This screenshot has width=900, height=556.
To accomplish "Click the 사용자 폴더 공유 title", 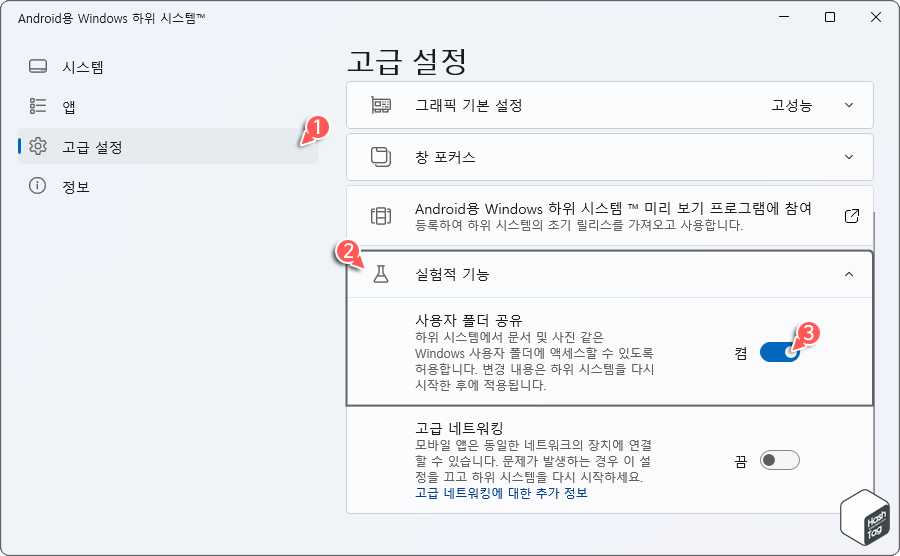I will (469, 320).
